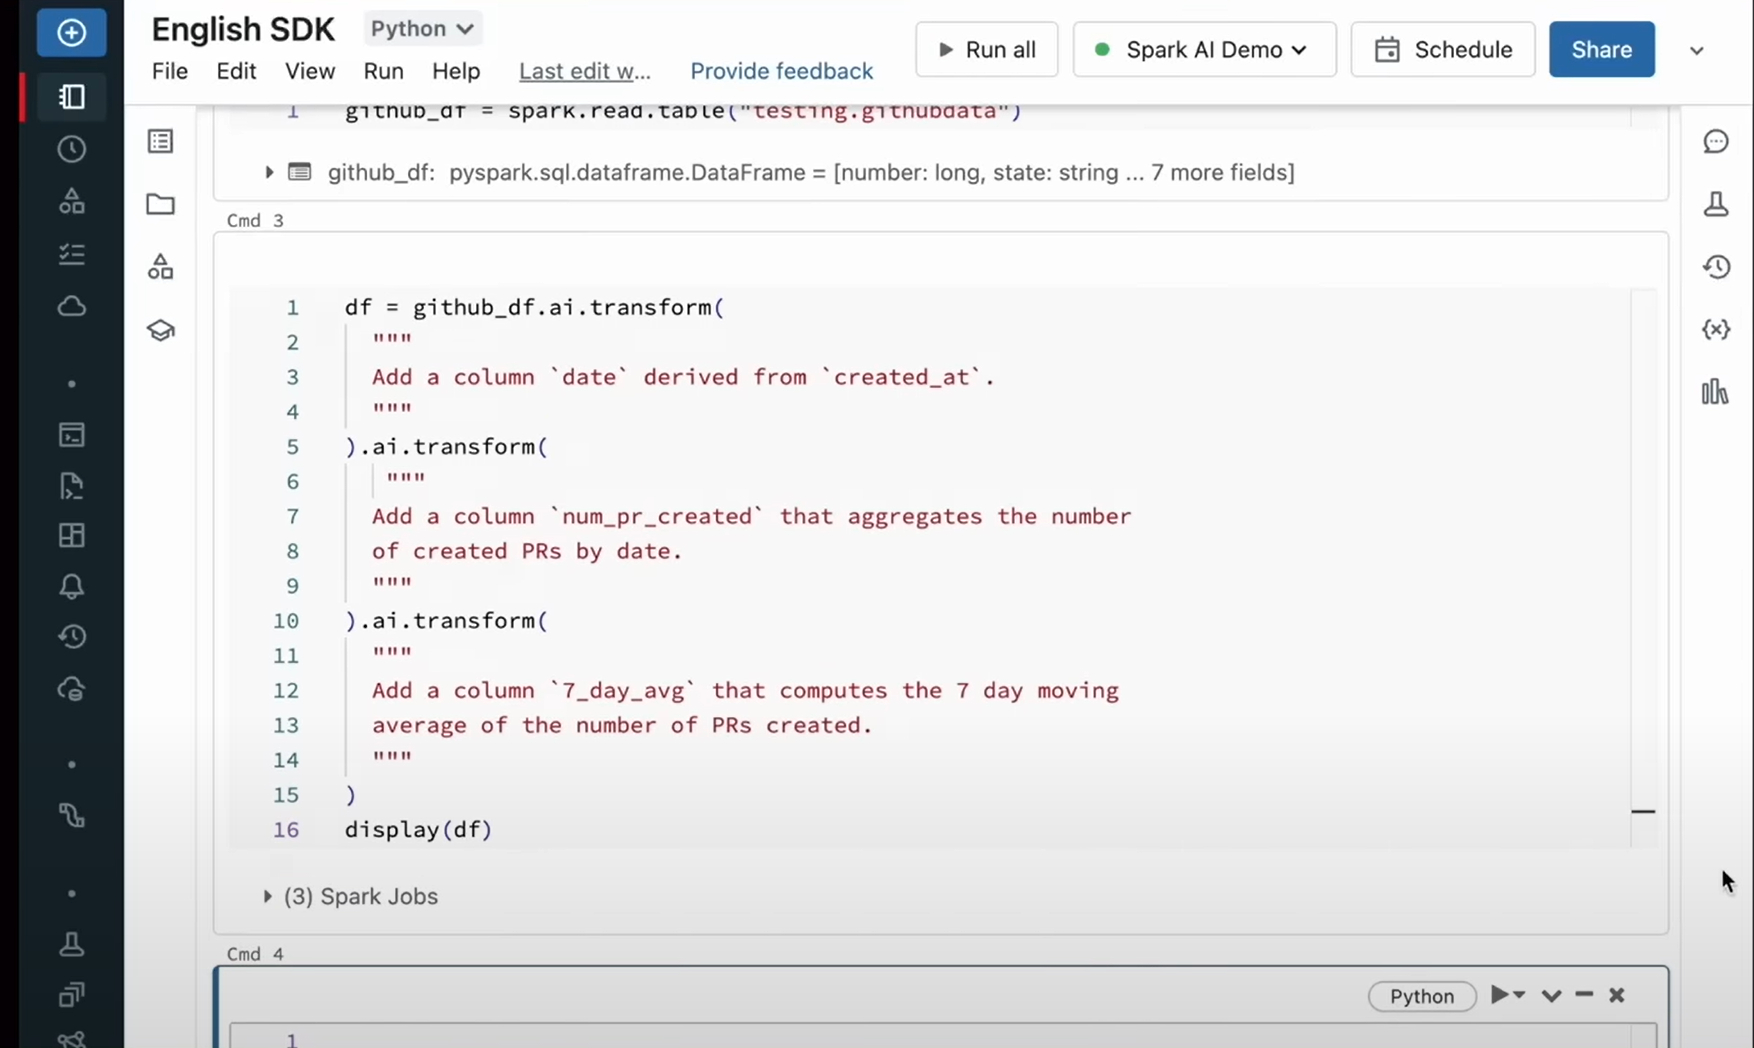Screen dimensions: 1754x1048
Task: Open the MLflow experiments flask icon
Action: (x=1716, y=204)
